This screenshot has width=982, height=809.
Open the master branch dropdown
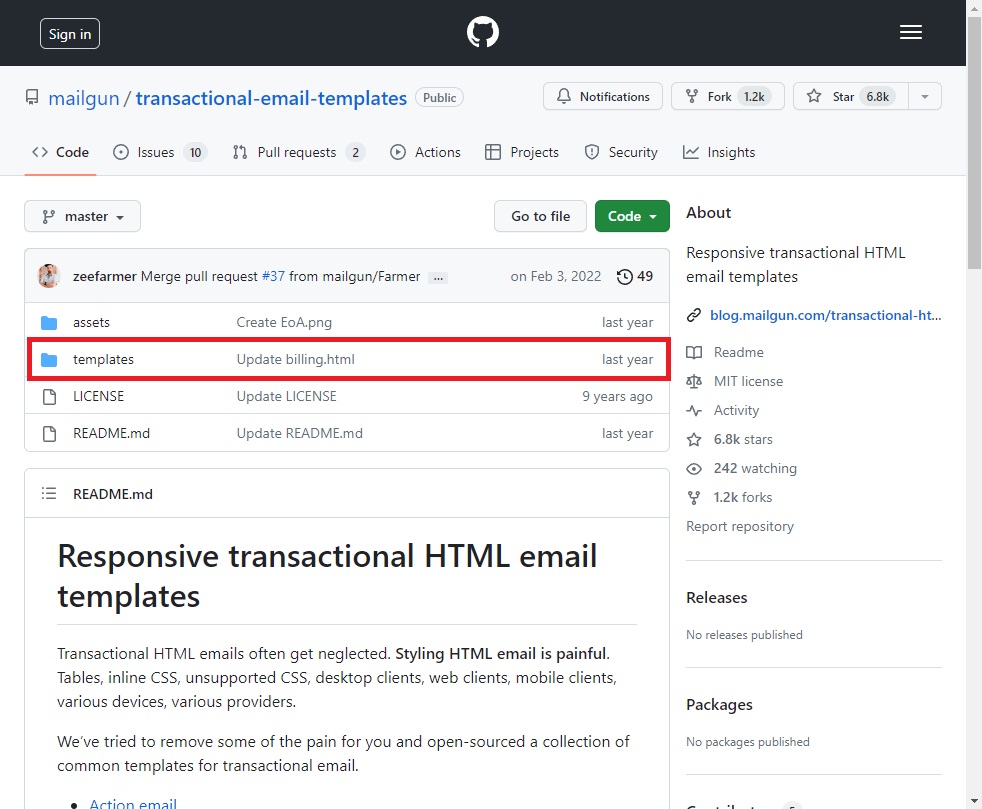(83, 216)
